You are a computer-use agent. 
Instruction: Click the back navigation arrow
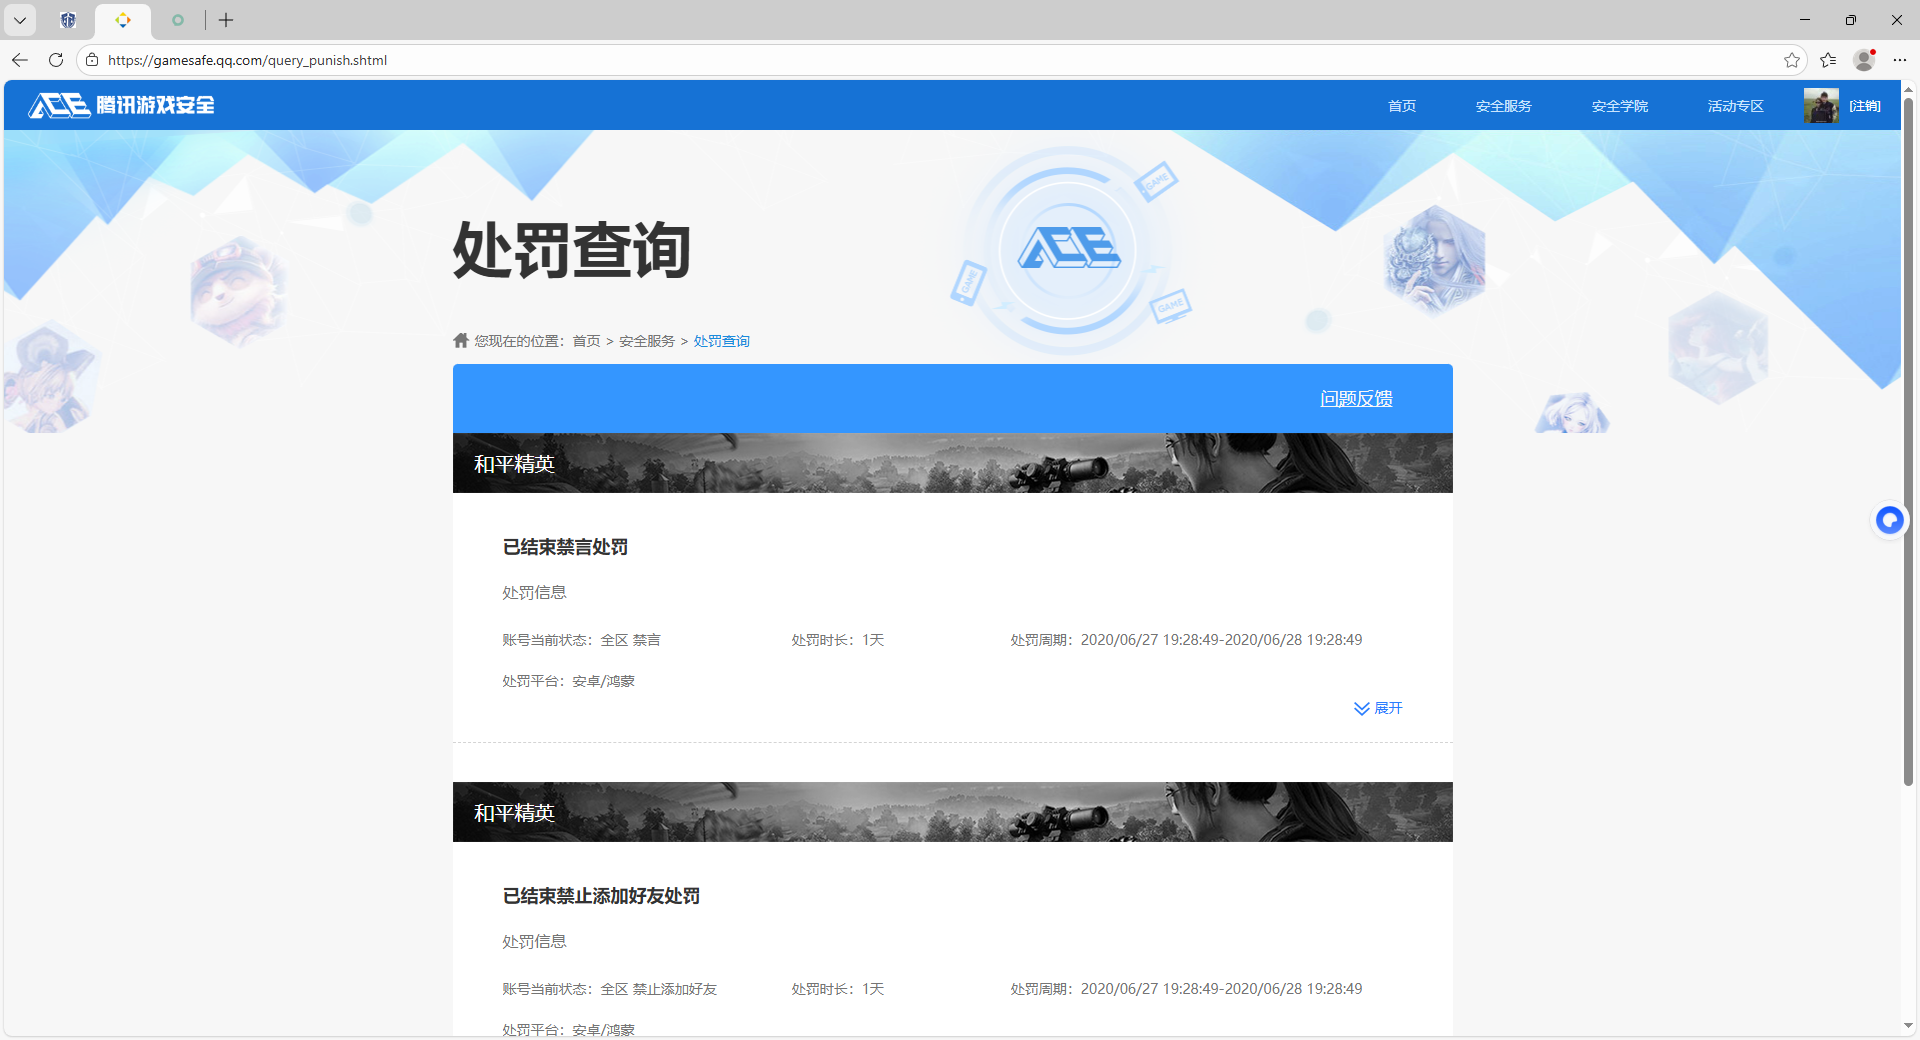[19, 60]
